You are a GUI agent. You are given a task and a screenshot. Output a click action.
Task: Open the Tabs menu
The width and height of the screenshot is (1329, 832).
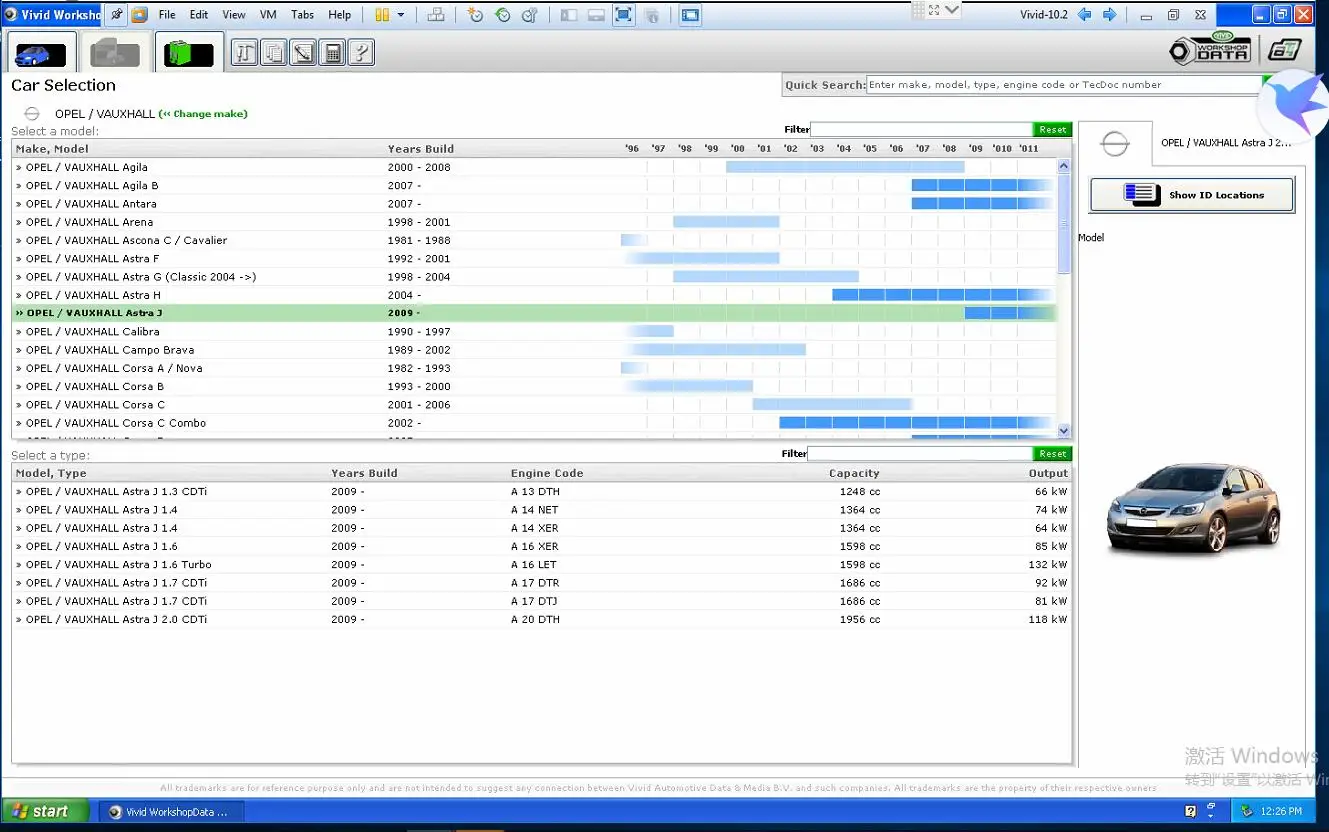click(x=302, y=15)
